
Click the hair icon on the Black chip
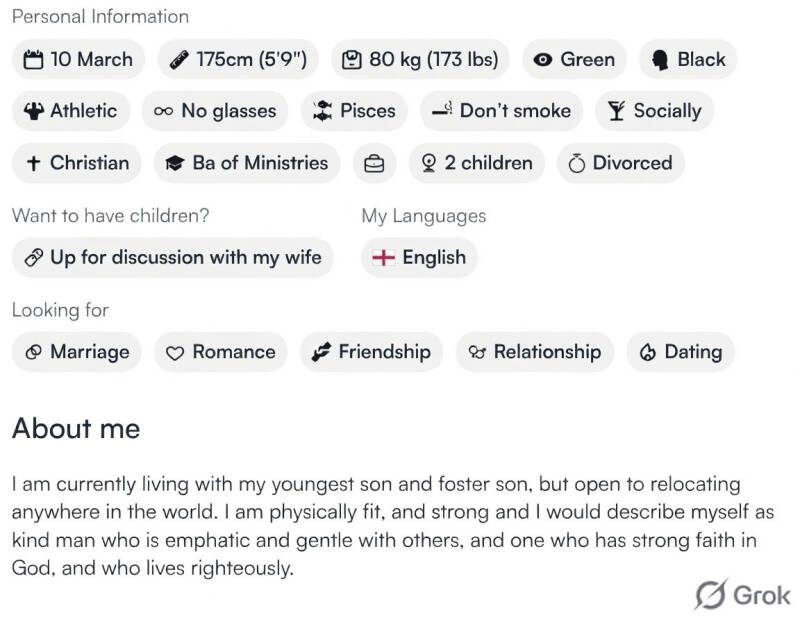pos(660,60)
